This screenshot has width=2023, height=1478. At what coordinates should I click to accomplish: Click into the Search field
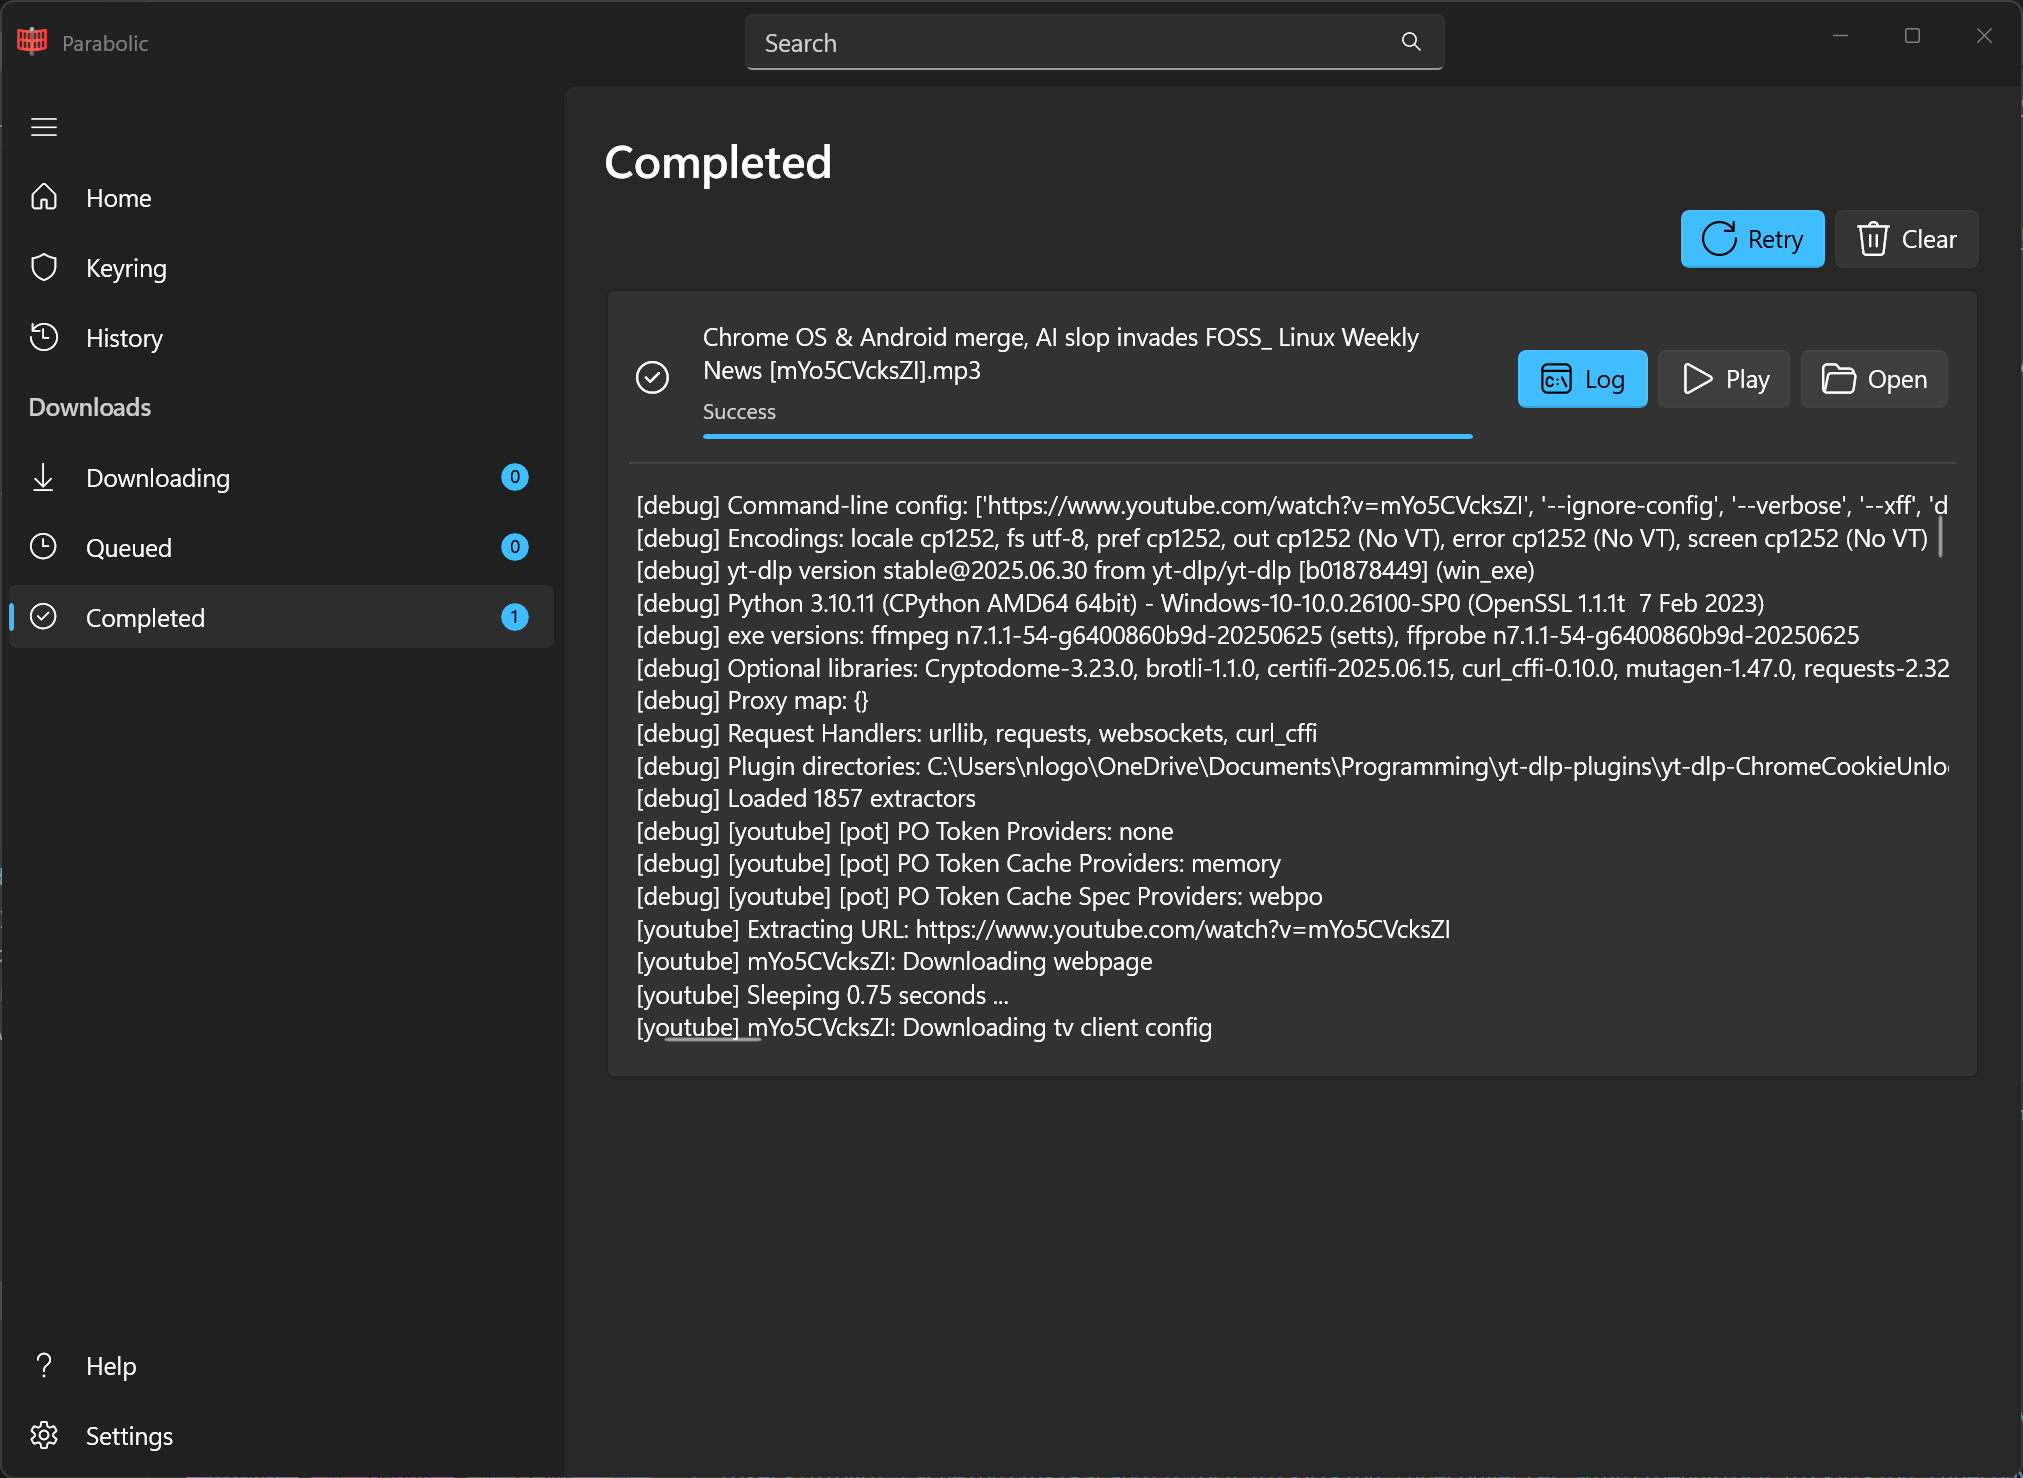[x=1070, y=42]
